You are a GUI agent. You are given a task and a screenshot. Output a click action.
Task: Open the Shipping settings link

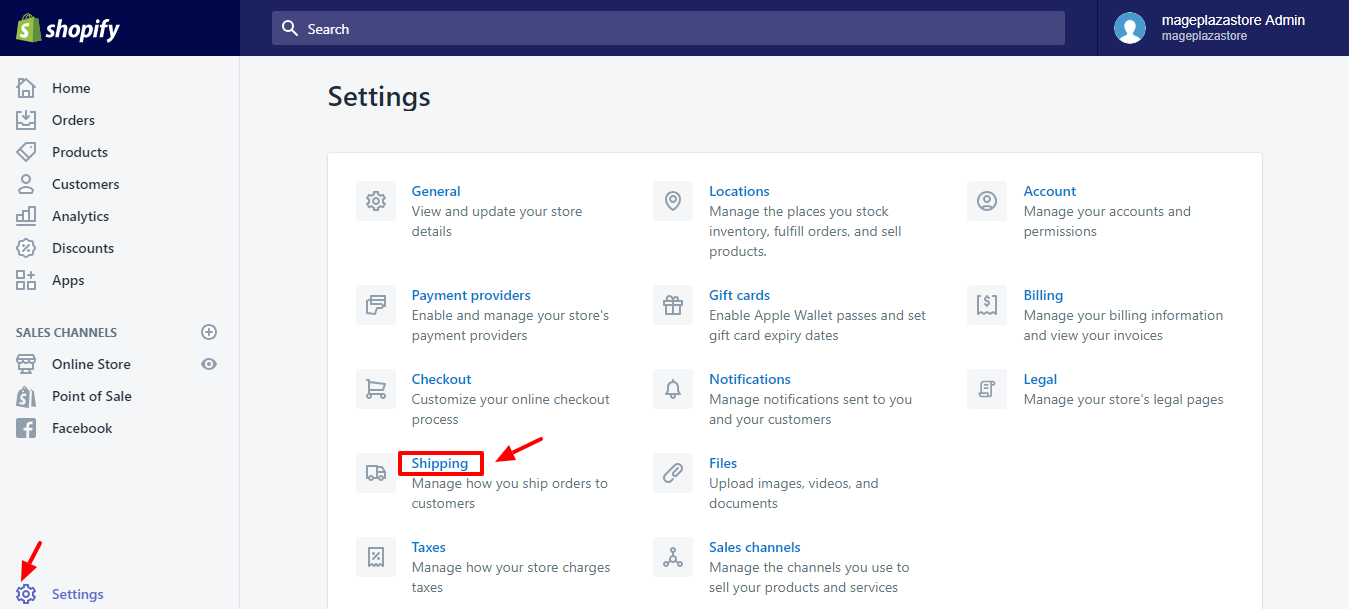[440, 463]
